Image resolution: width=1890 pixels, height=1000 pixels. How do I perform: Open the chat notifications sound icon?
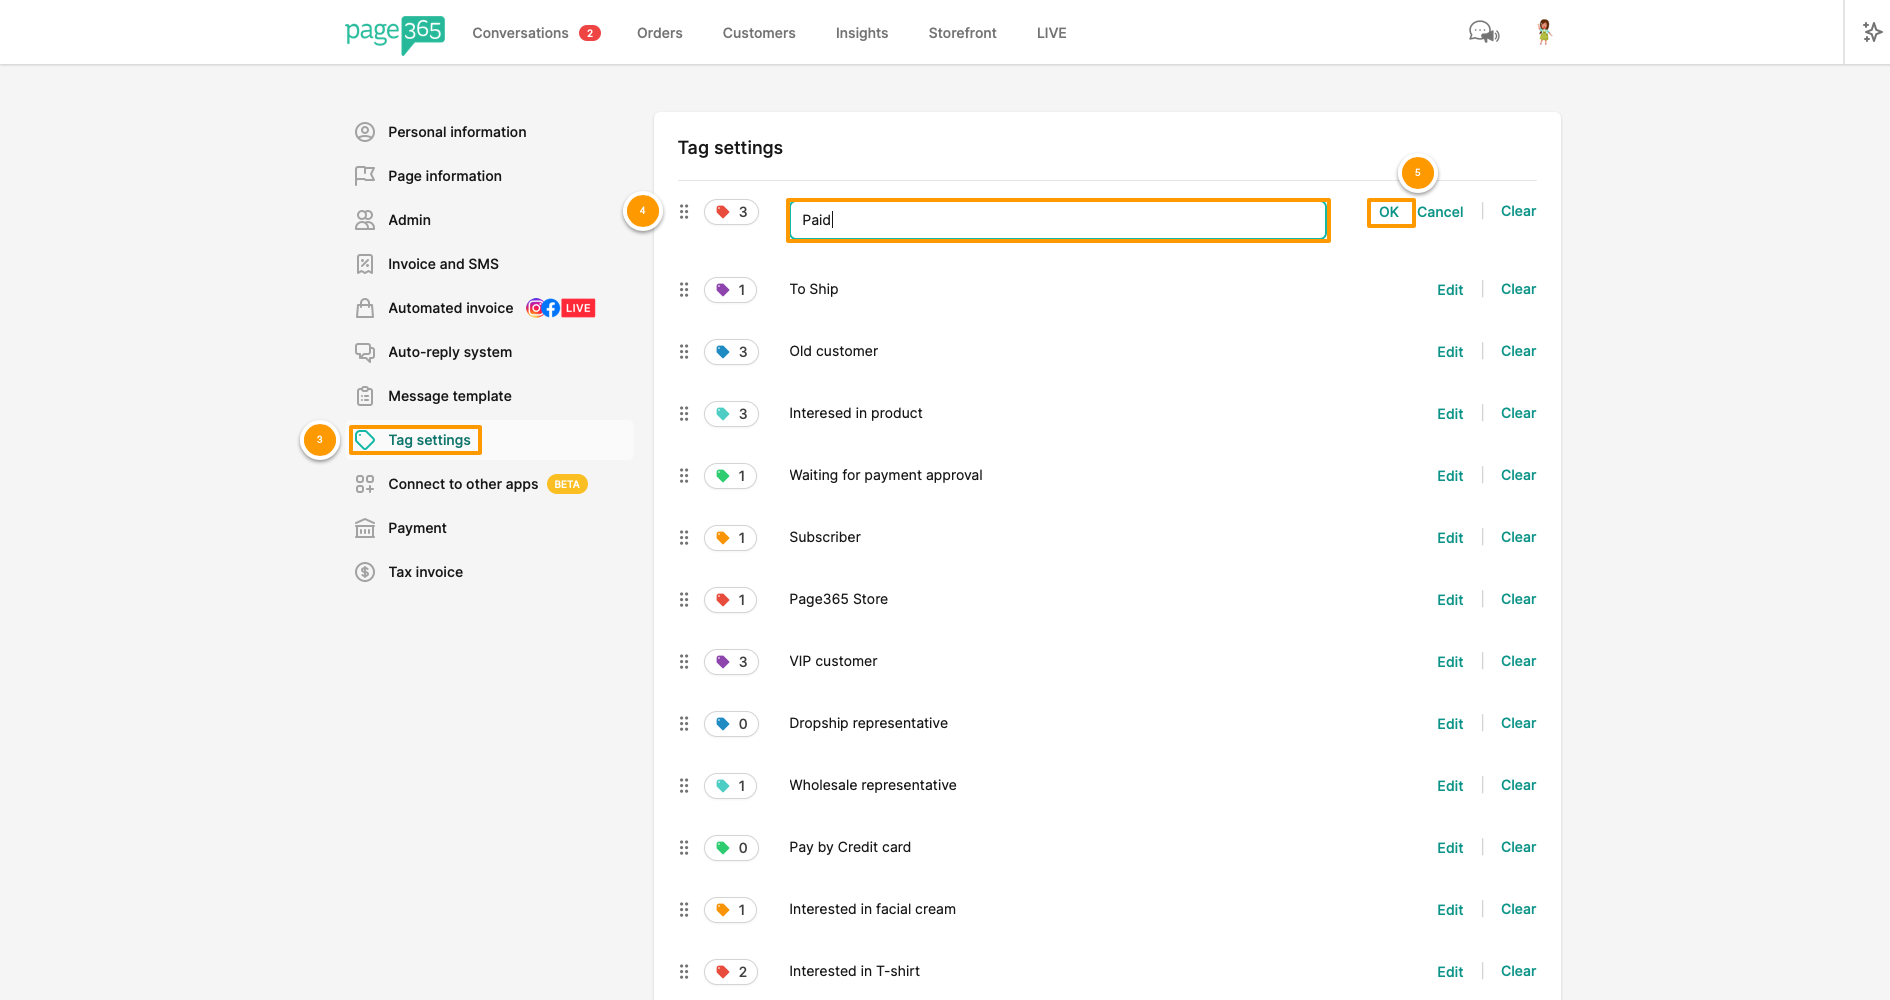tap(1483, 33)
